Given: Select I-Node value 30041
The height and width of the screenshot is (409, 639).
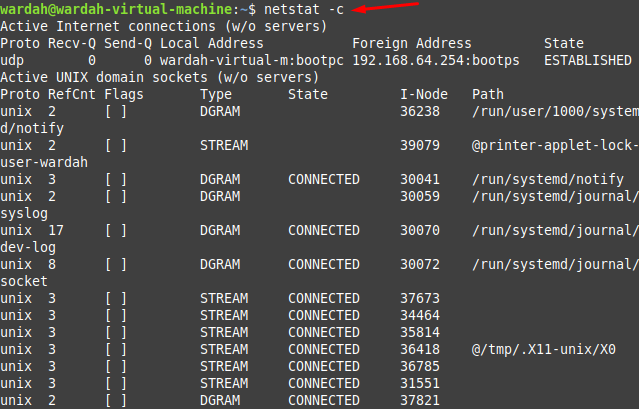Looking at the screenshot, I should pyautogui.click(x=420, y=179).
